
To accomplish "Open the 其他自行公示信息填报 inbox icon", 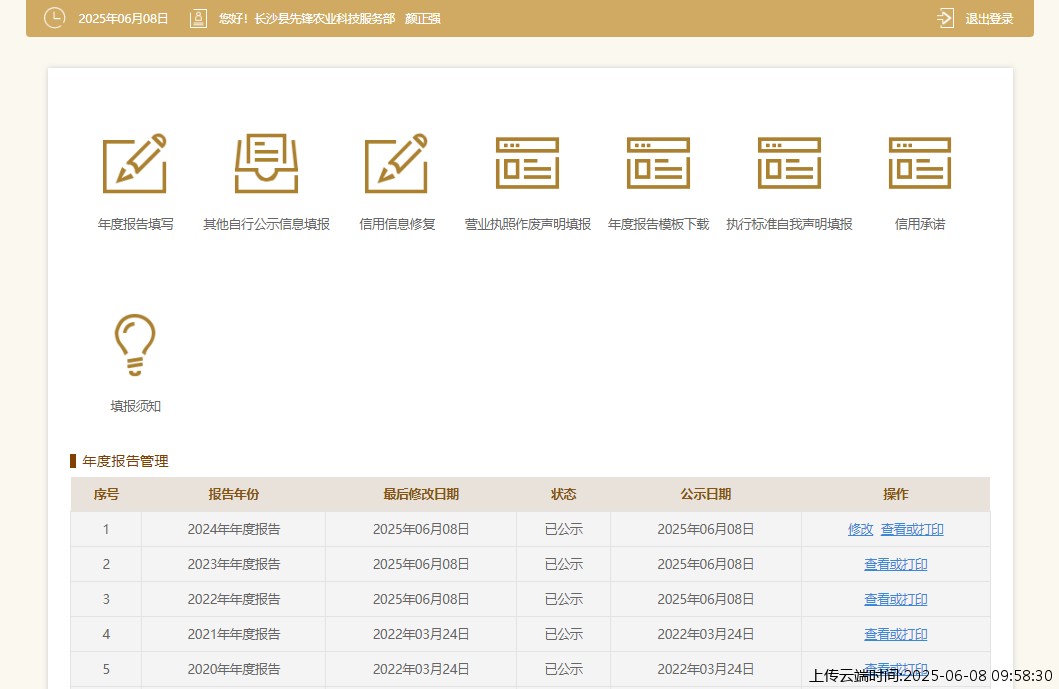I will (x=266, y=163).
